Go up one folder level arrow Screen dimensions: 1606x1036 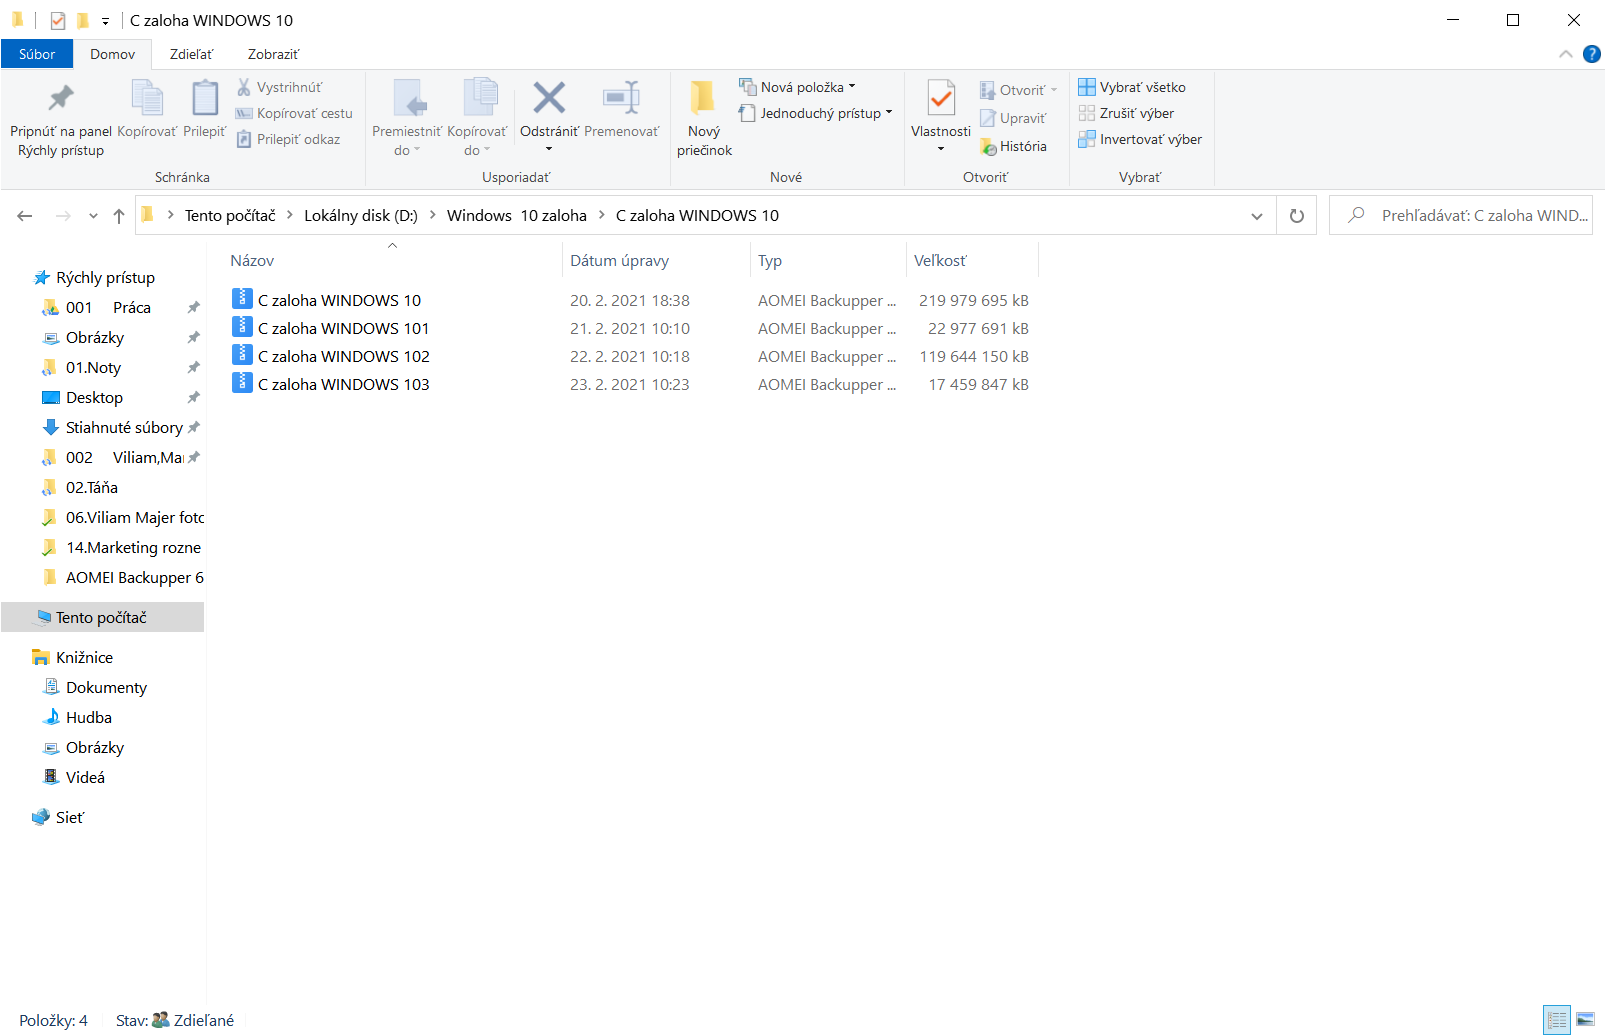point(119,216)
